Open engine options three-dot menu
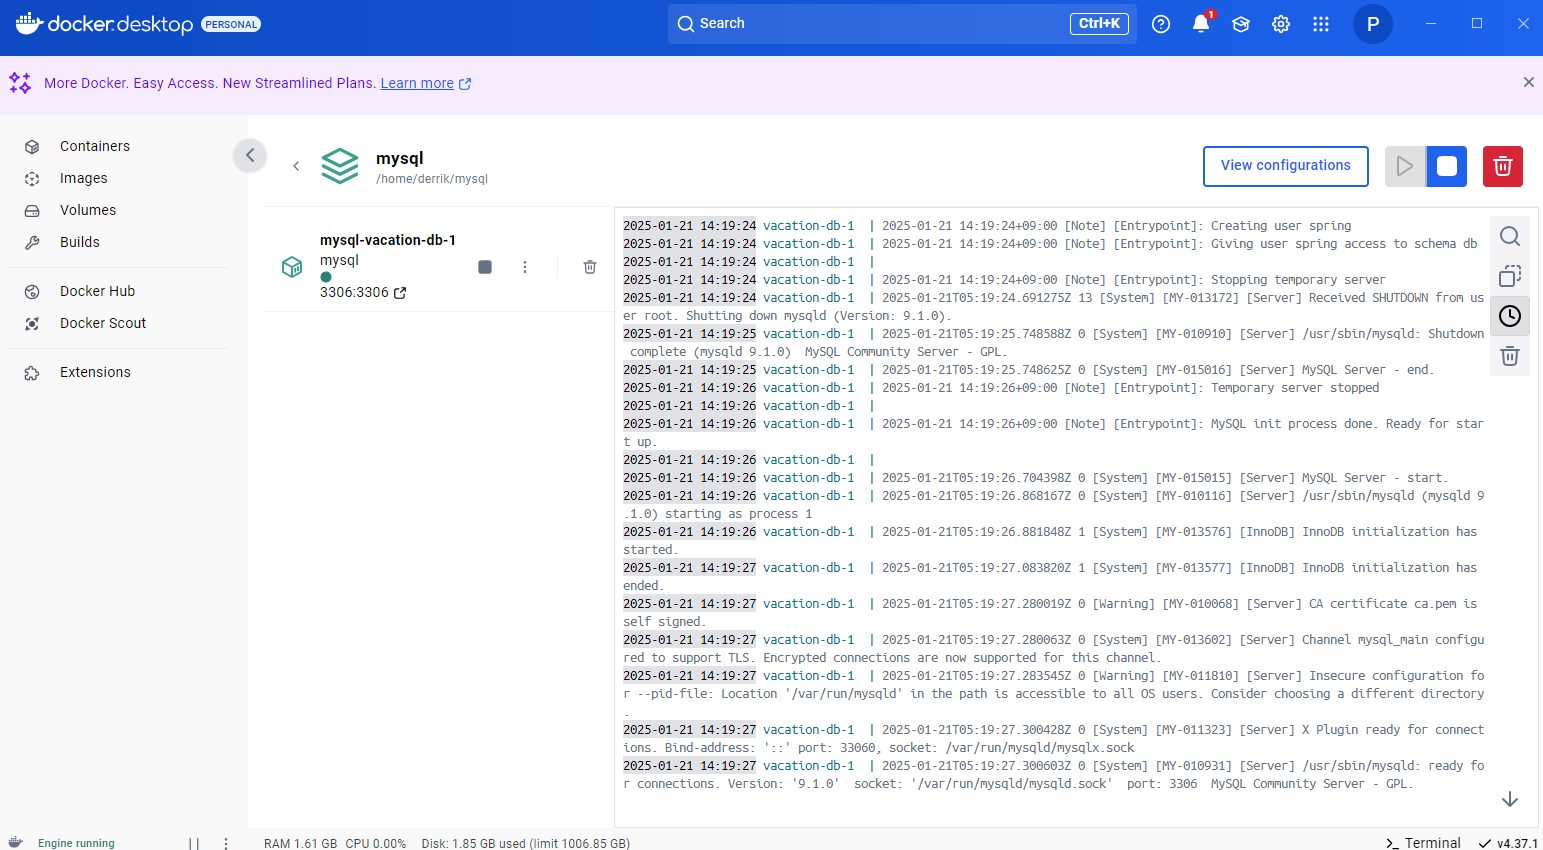 226,843
